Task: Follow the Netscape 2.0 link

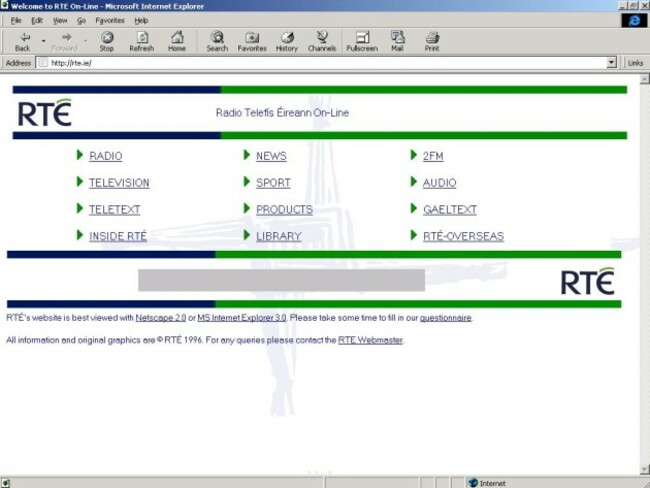Action: pyautogui.click(x=161, y=318)
